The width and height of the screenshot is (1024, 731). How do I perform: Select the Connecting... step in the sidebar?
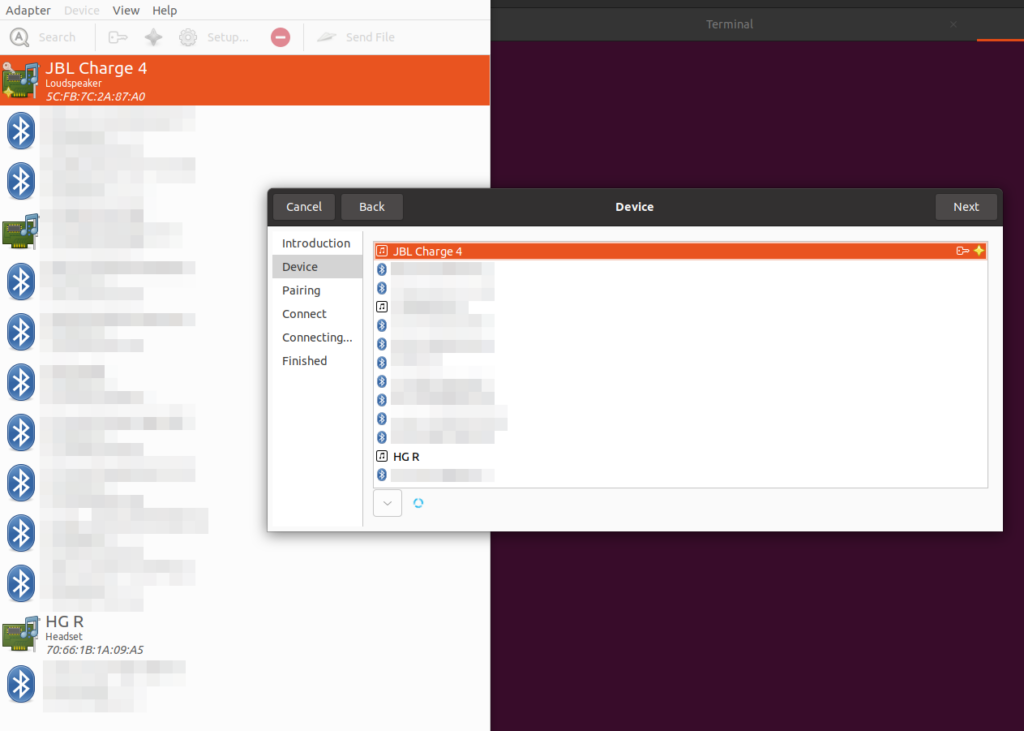pyautogui.click(x=317, y=337)
